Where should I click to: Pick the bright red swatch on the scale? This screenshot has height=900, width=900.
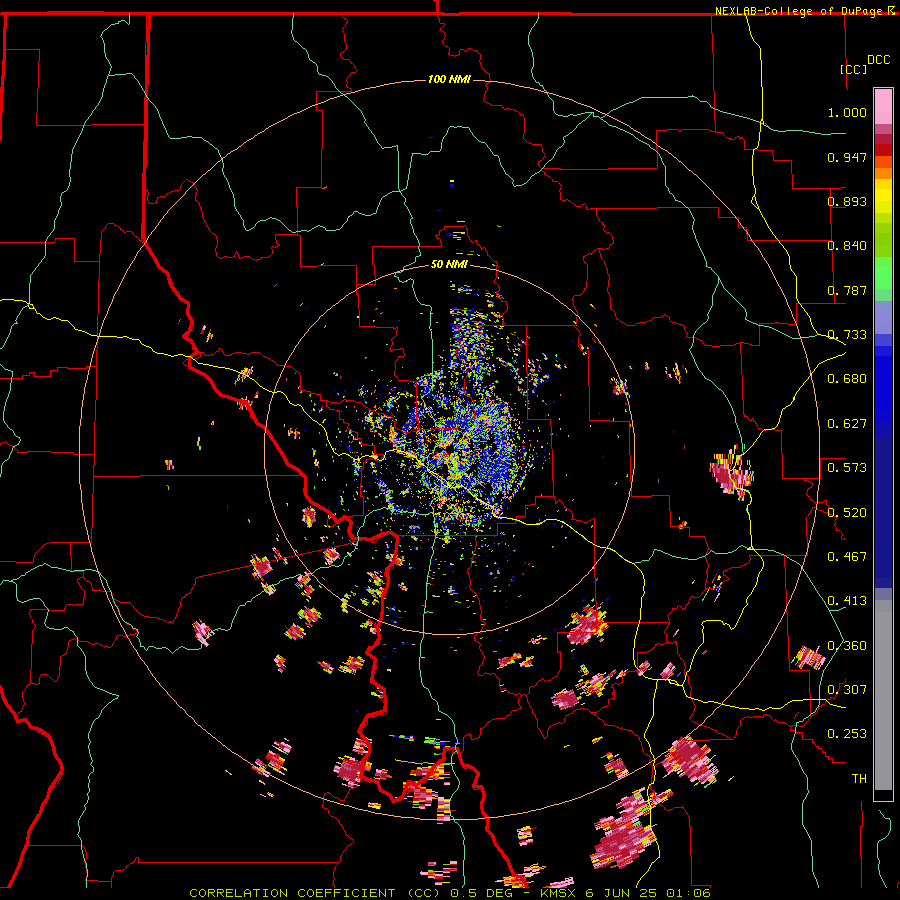click(x=883, y=150)
